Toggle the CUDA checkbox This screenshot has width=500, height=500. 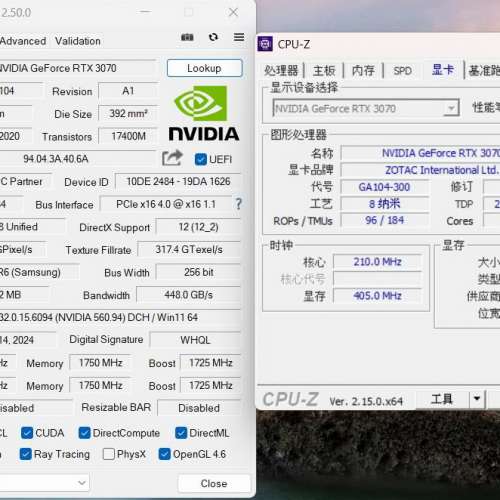27,433
